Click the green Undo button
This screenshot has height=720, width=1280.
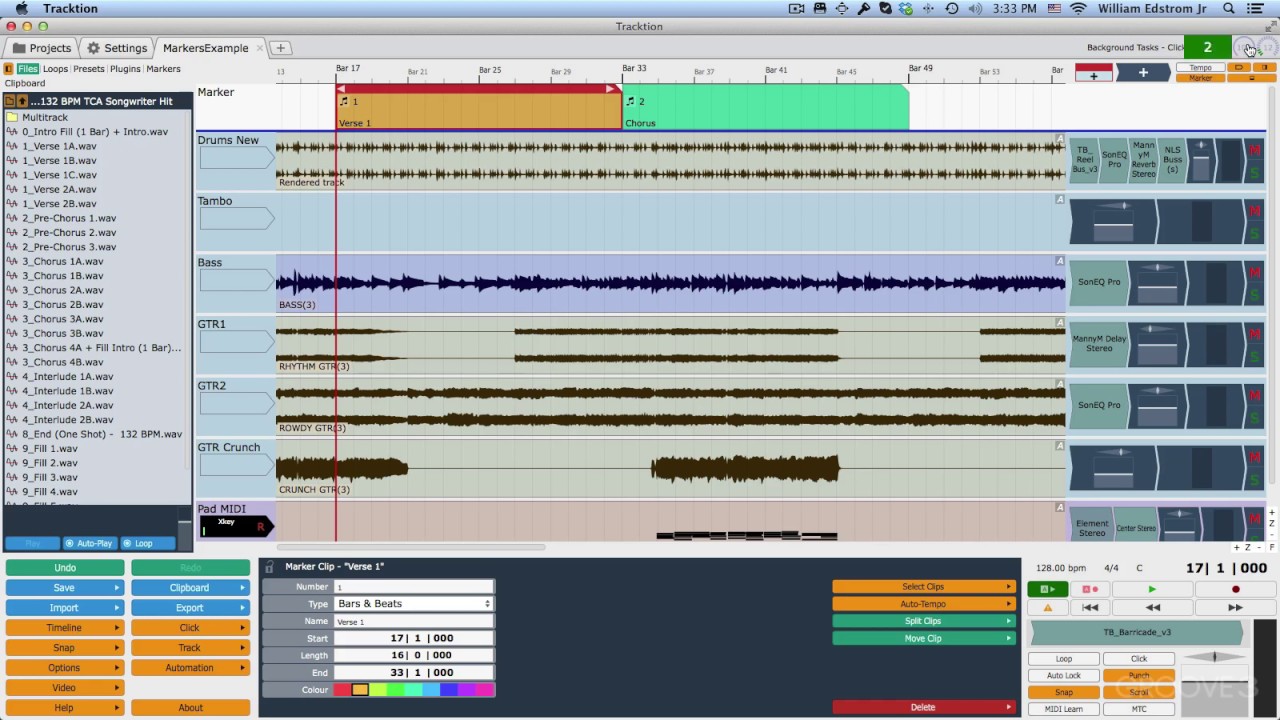tap(64, 568)
